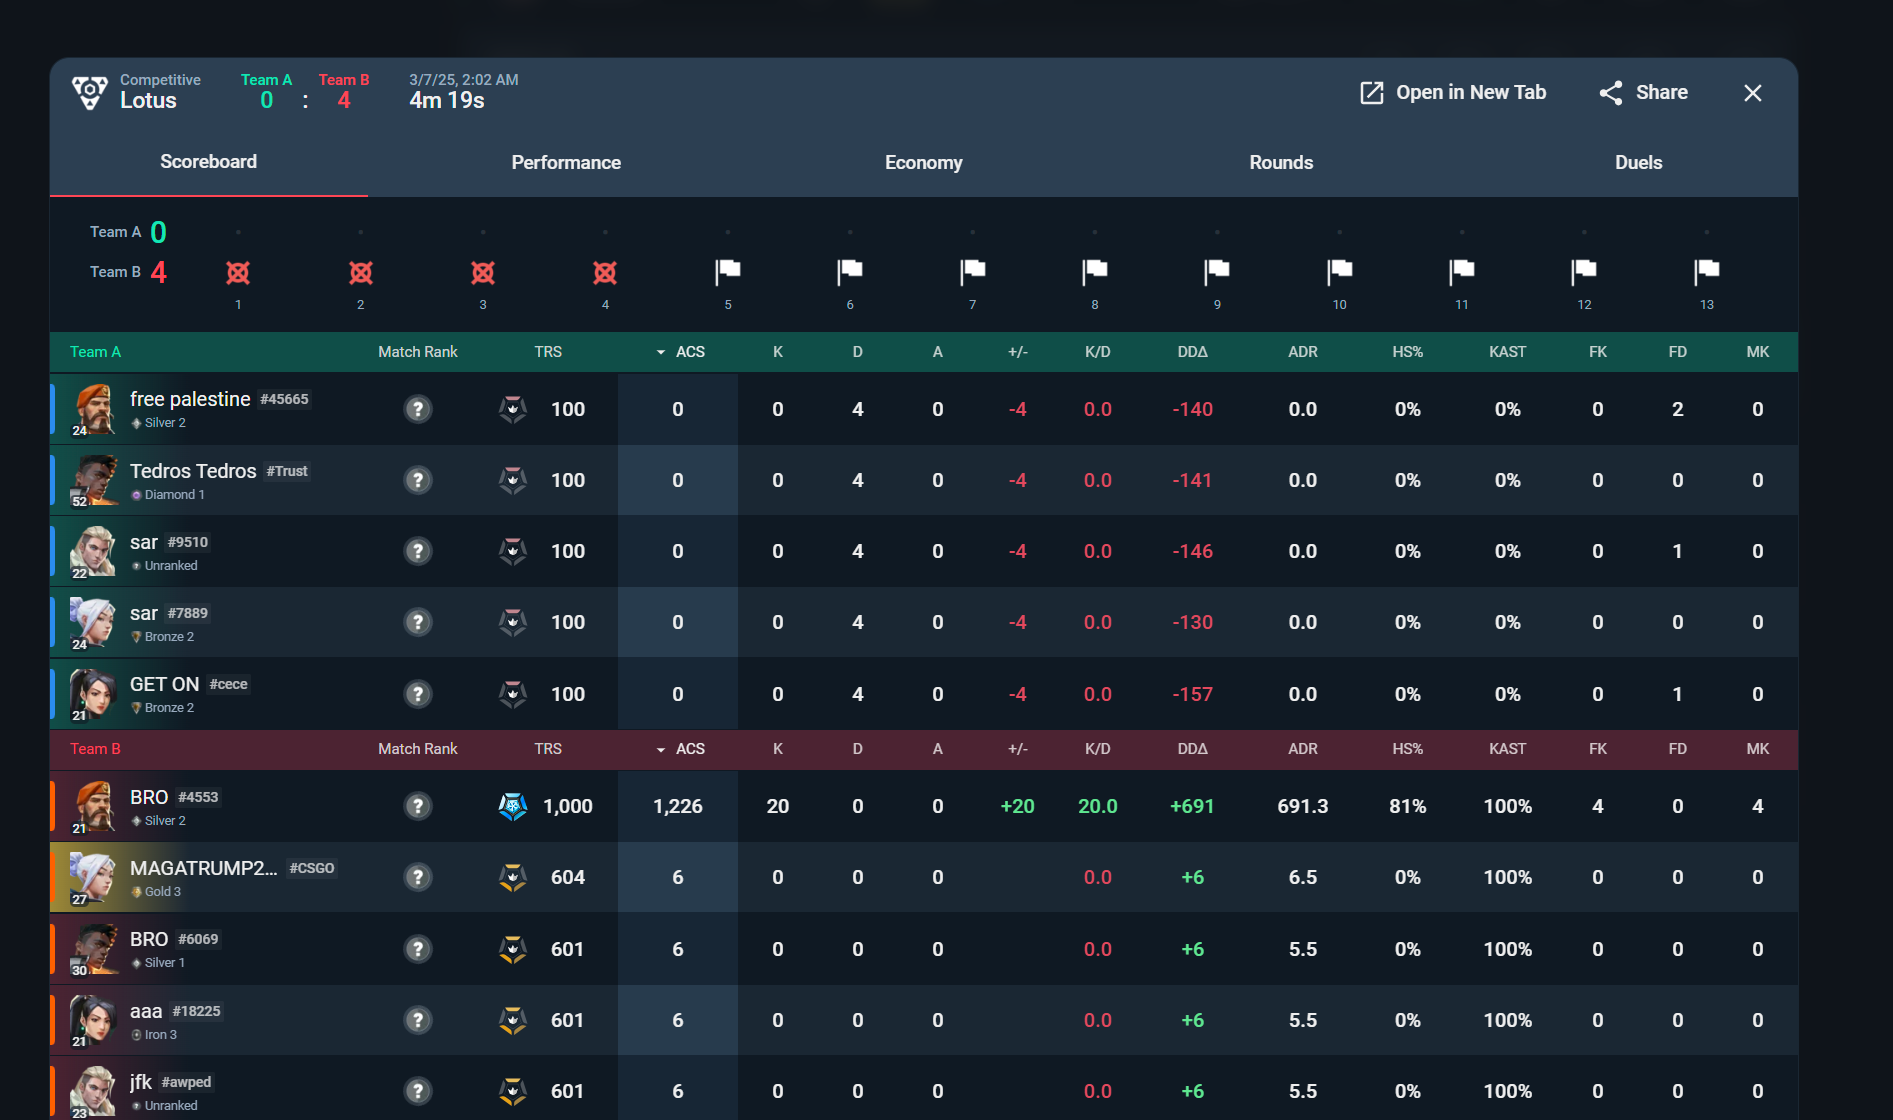Open the match in a new tab
The height and width of the screenshot is (1120, 1893).
(1453, 93)
